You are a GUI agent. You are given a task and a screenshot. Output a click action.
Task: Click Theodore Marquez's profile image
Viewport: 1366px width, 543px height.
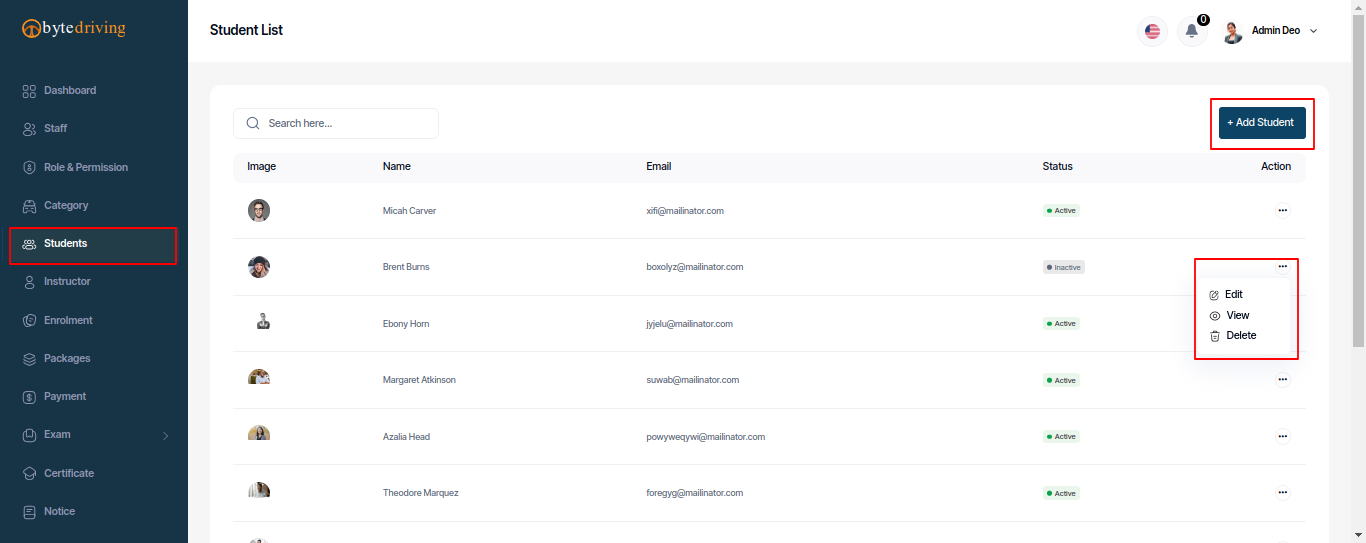pyautogui.click(x=259, y=490)
